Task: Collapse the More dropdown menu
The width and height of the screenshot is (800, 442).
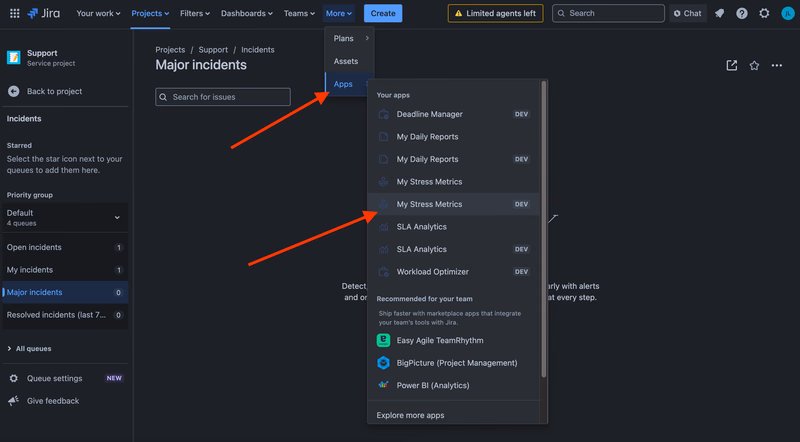Action: (339, 13)
